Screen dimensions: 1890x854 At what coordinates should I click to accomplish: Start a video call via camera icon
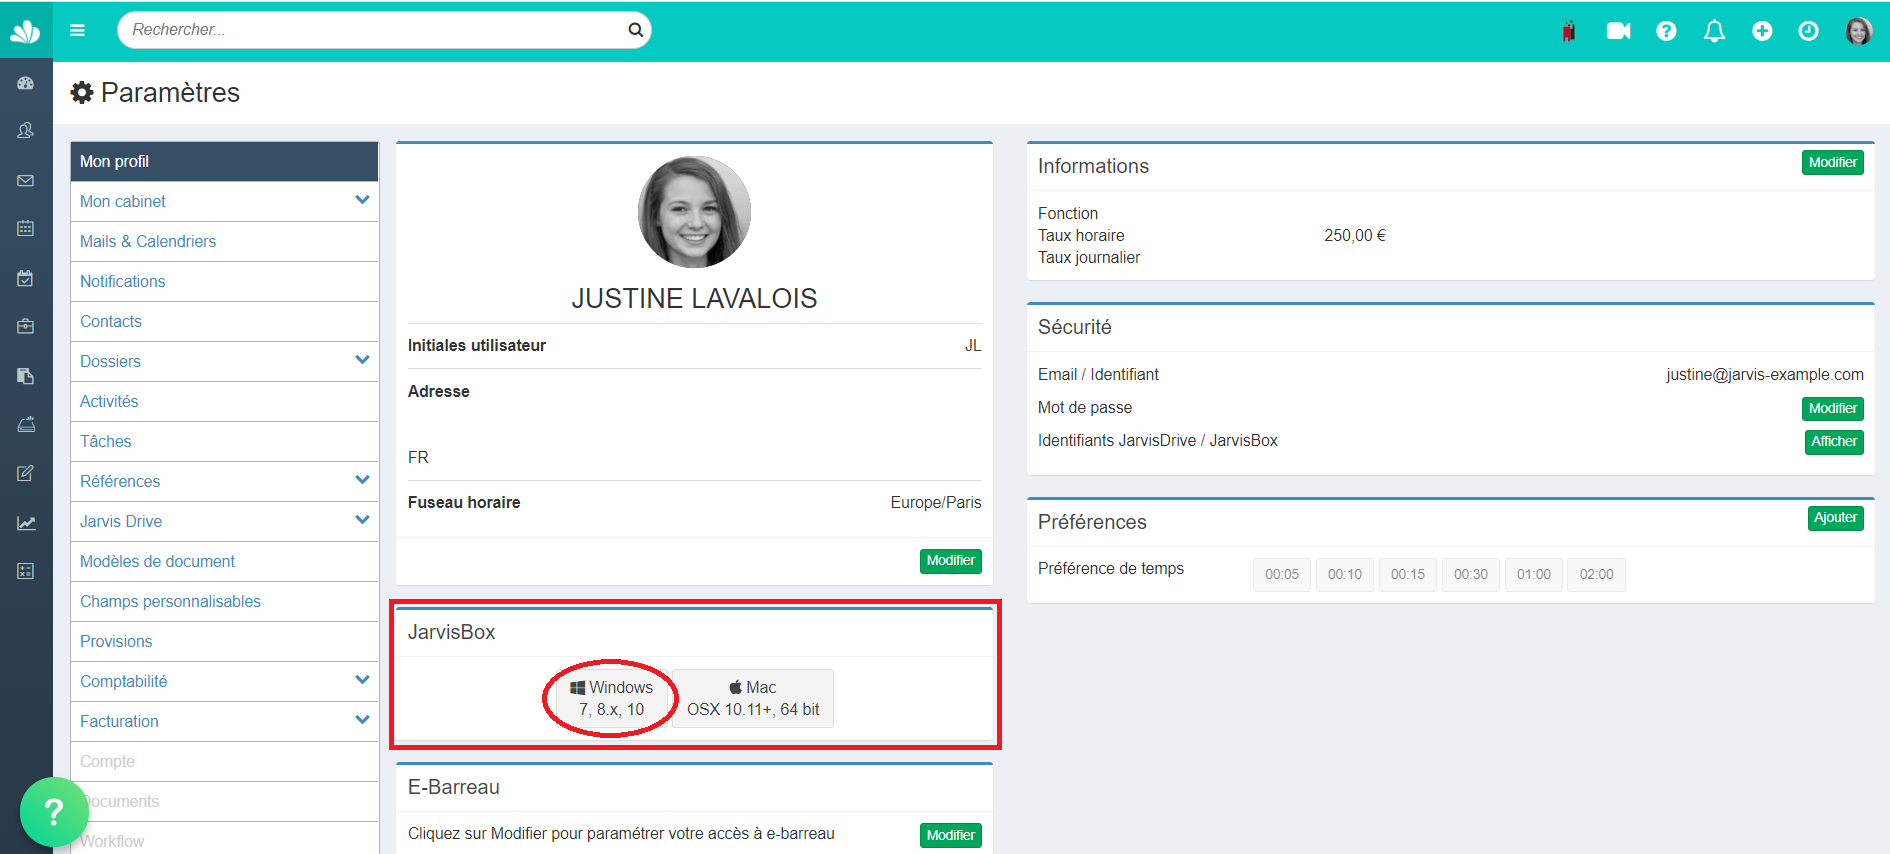1618,31
